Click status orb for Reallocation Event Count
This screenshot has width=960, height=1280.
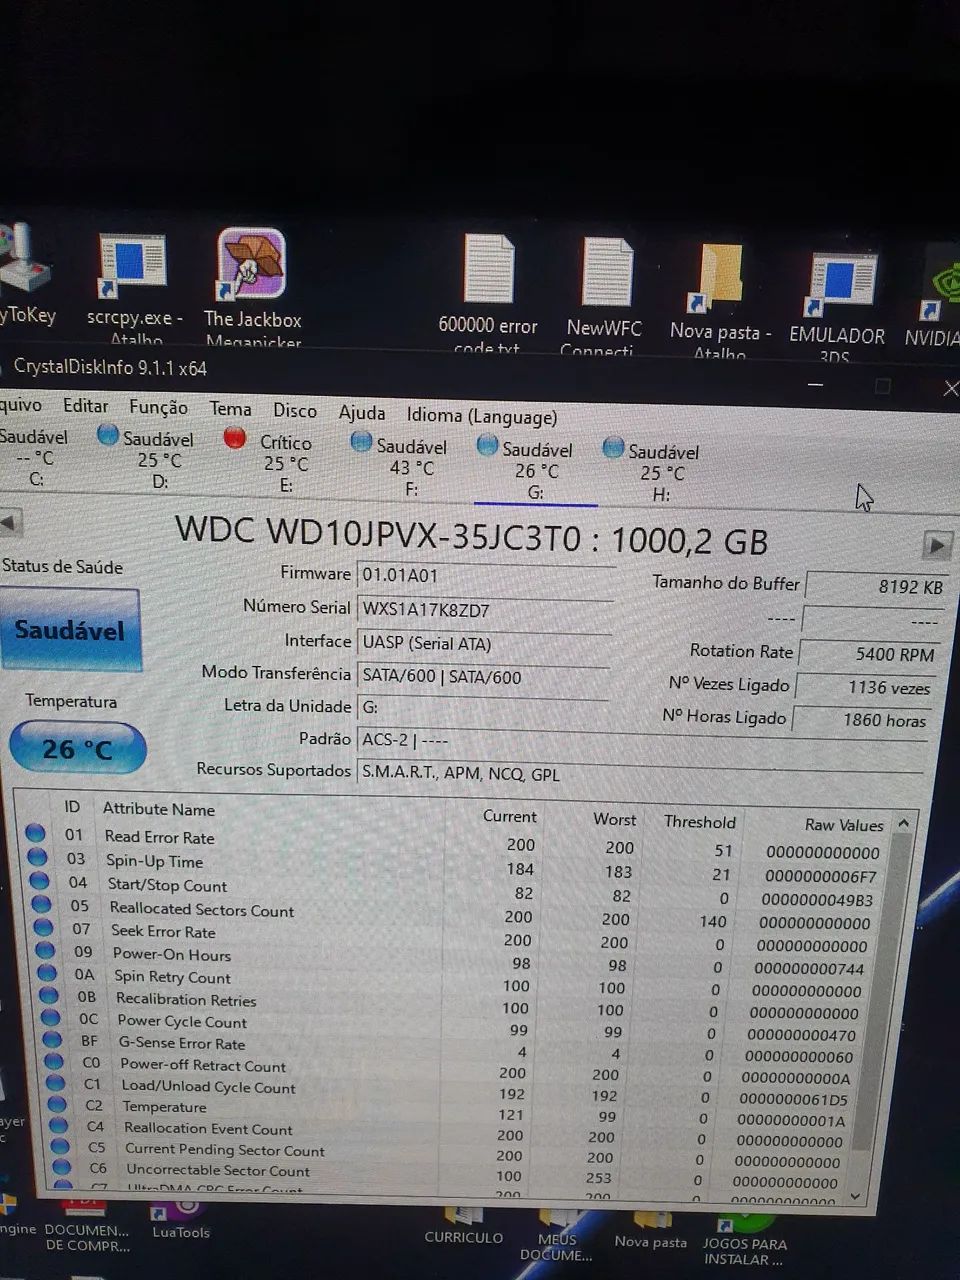pyautogui.click(x=59, y=1125)
